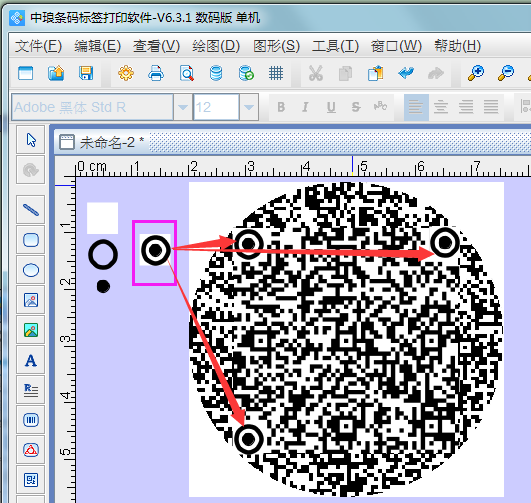Click the cut scissors icon
The image size is (531, 503).
[316, 73]
